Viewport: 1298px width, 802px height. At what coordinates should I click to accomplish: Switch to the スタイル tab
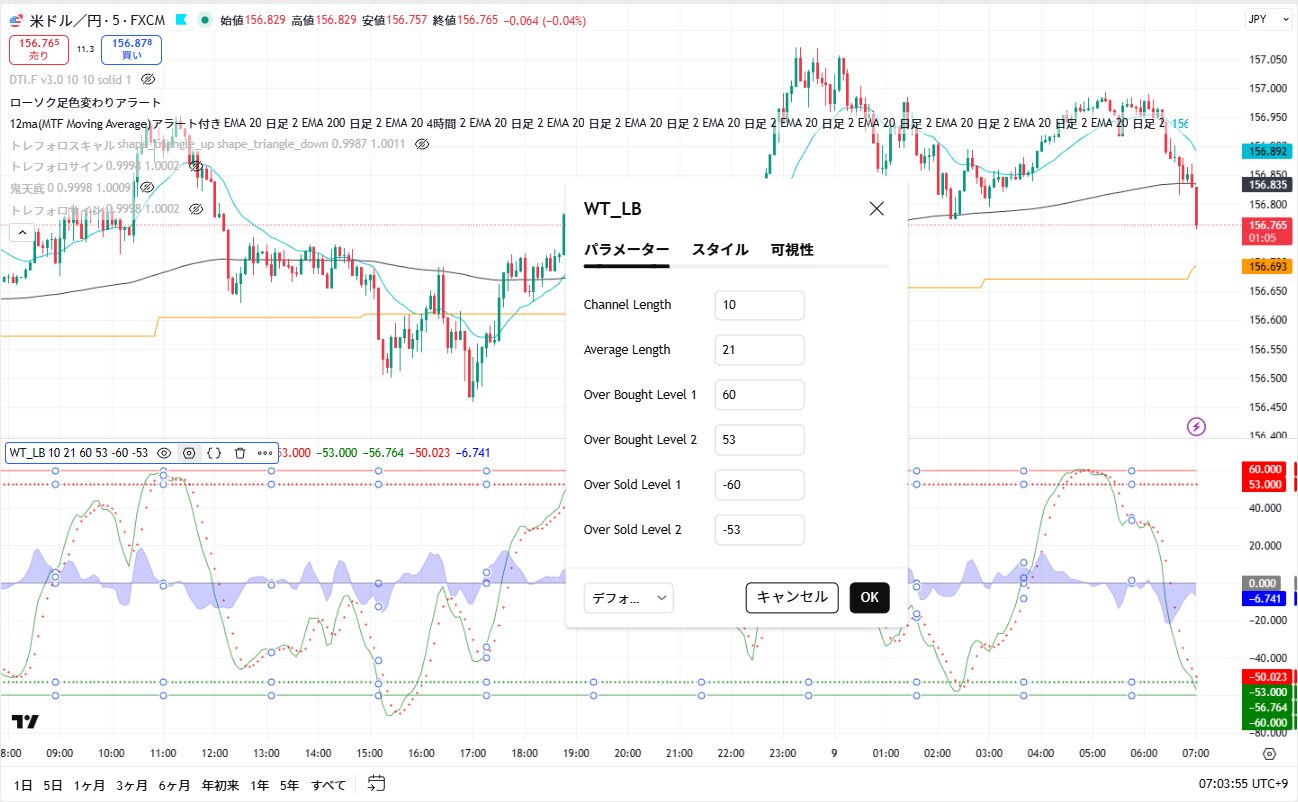click(x=719, y=250)
